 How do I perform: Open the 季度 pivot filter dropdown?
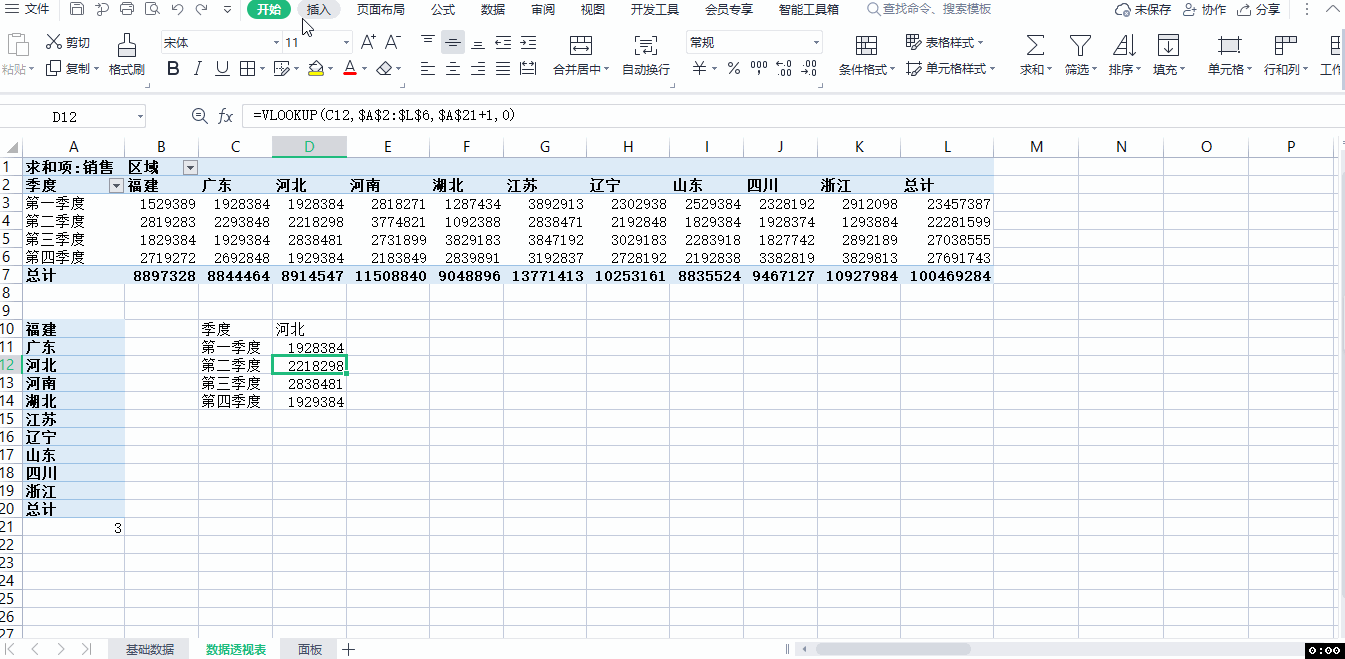pos(116,186)
